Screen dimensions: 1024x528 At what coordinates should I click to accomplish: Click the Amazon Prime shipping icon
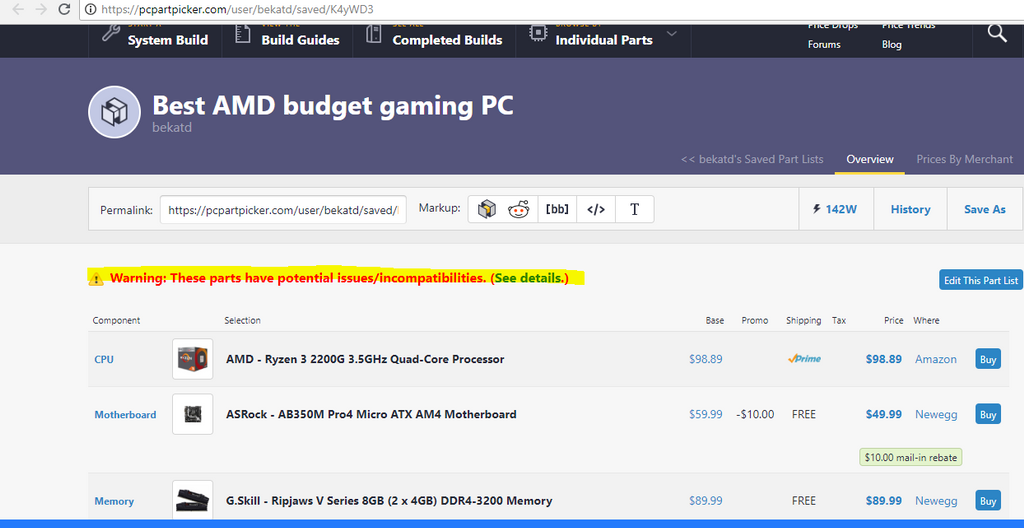804,359
